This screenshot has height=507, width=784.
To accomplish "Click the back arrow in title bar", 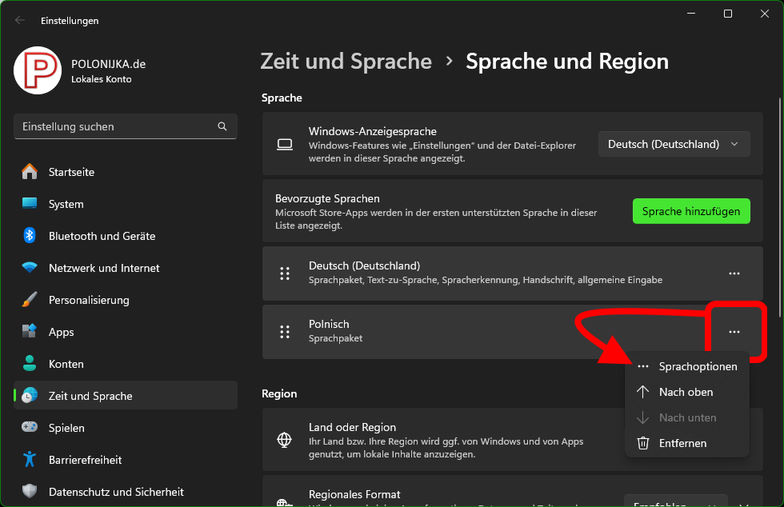I will click(21, 20).
